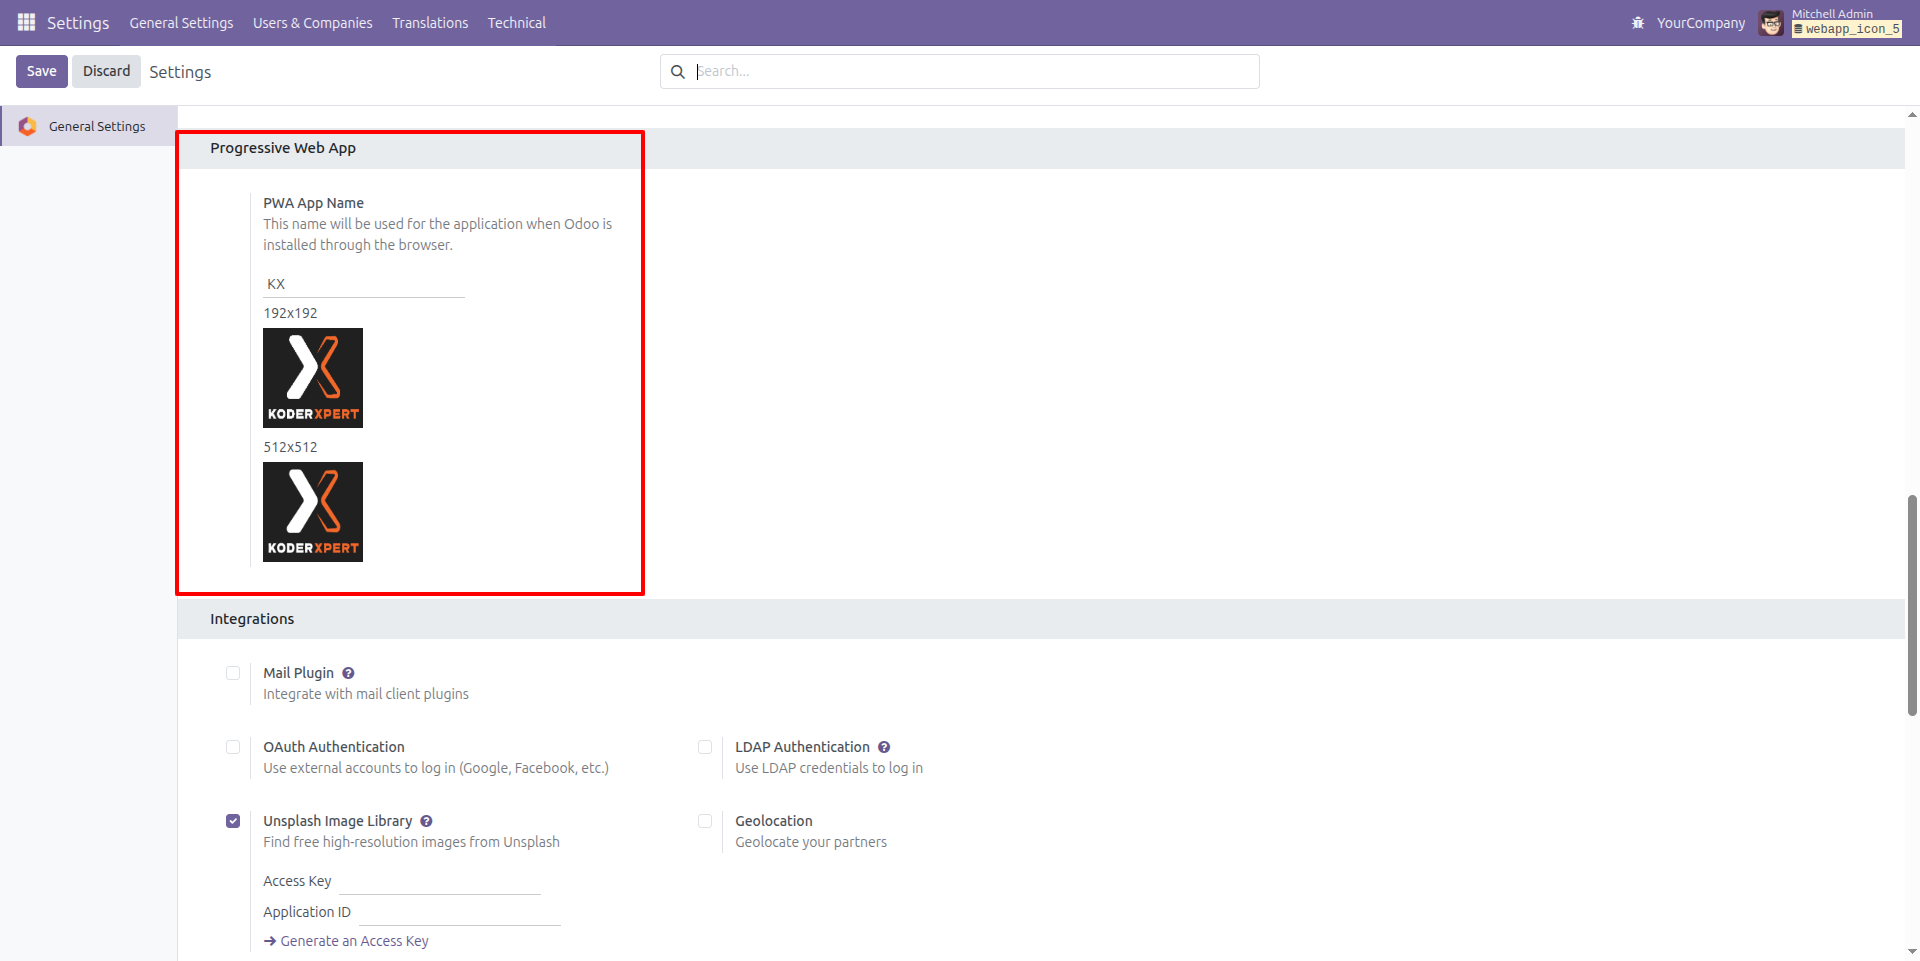This screenshot has height=961, width=1920.
Task: Click the Settings breadcrumb title
Action: coord(180,72)
